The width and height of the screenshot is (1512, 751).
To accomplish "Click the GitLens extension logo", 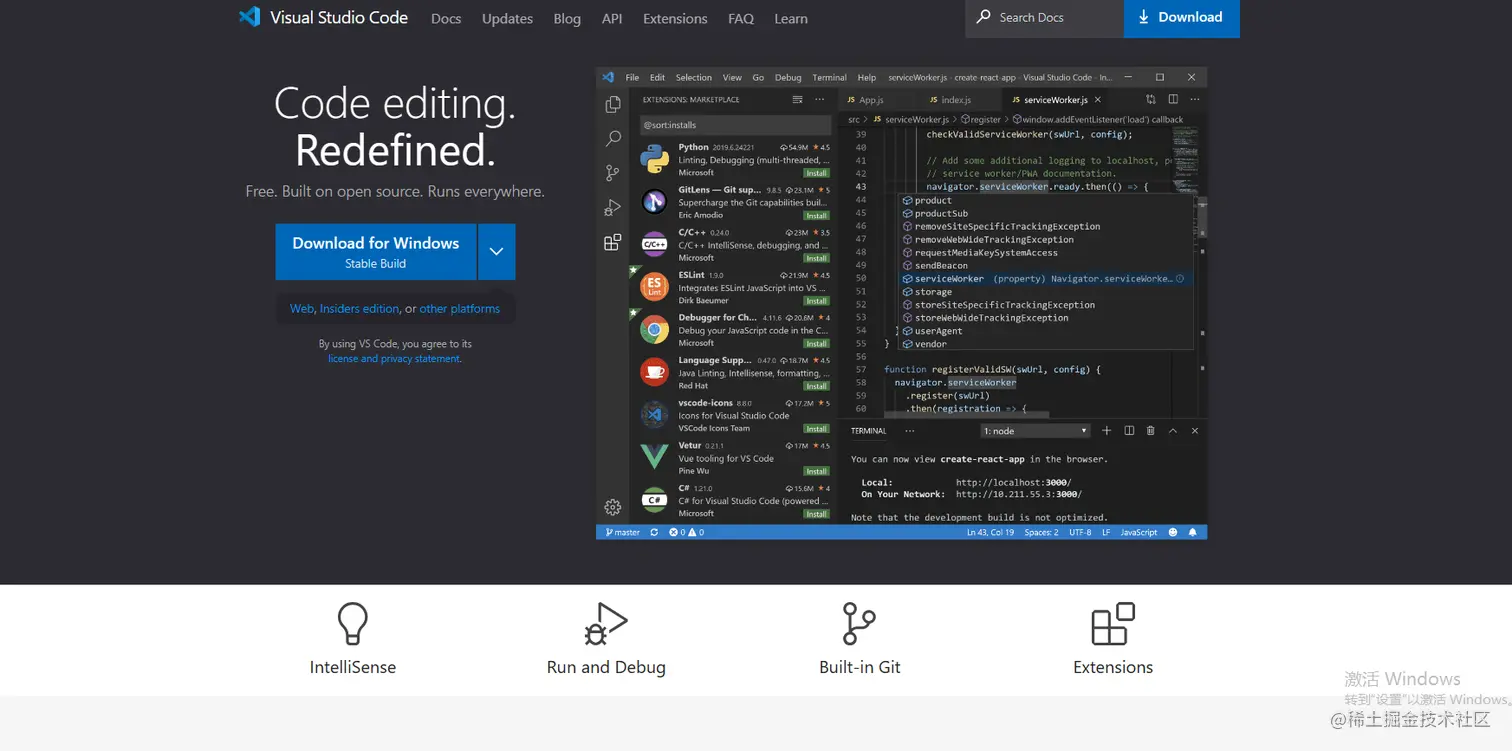I will [654, 202].
